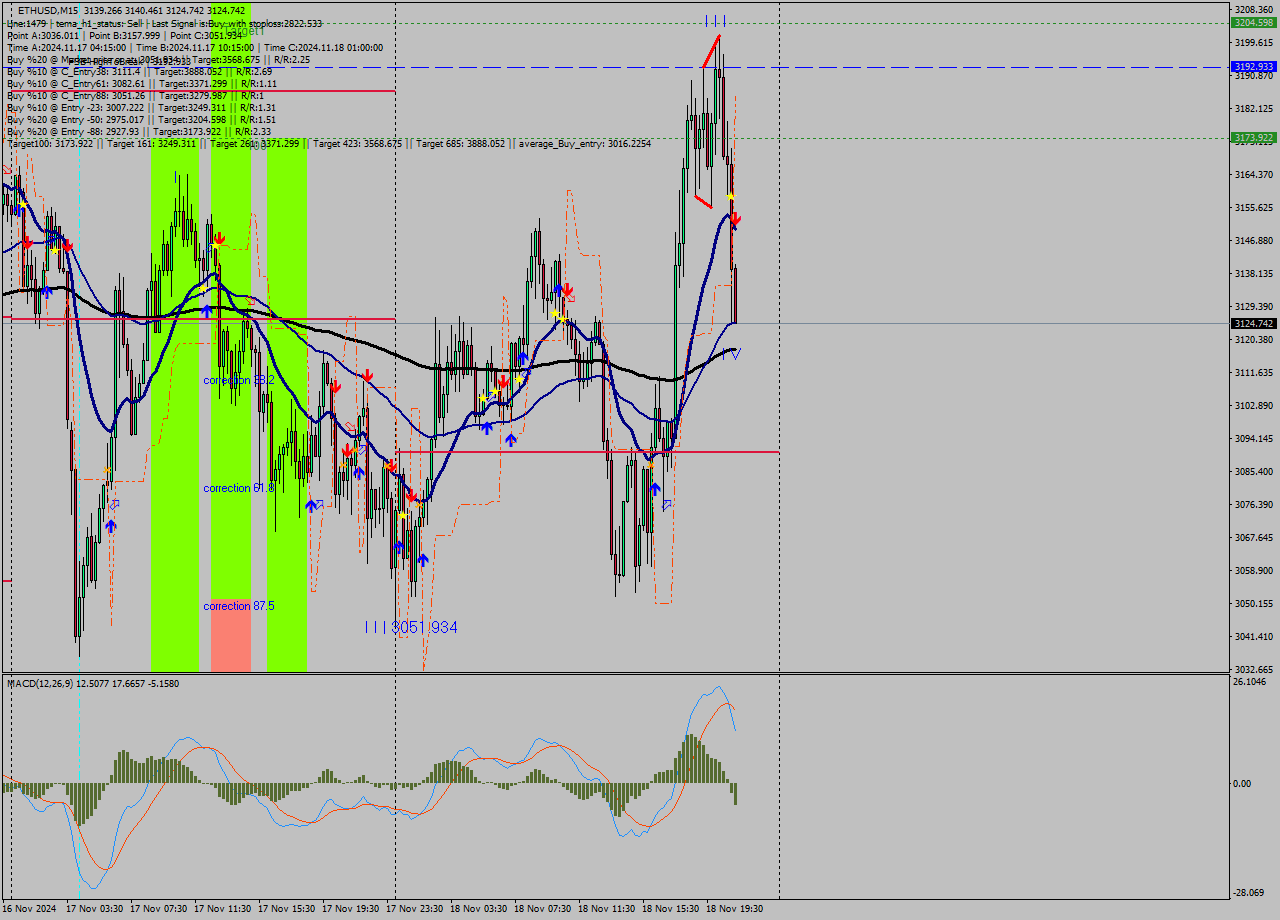Screen dimensions: 1280x920
Task: Click the 3058.900 price scale label
Action: [1253, 570]
